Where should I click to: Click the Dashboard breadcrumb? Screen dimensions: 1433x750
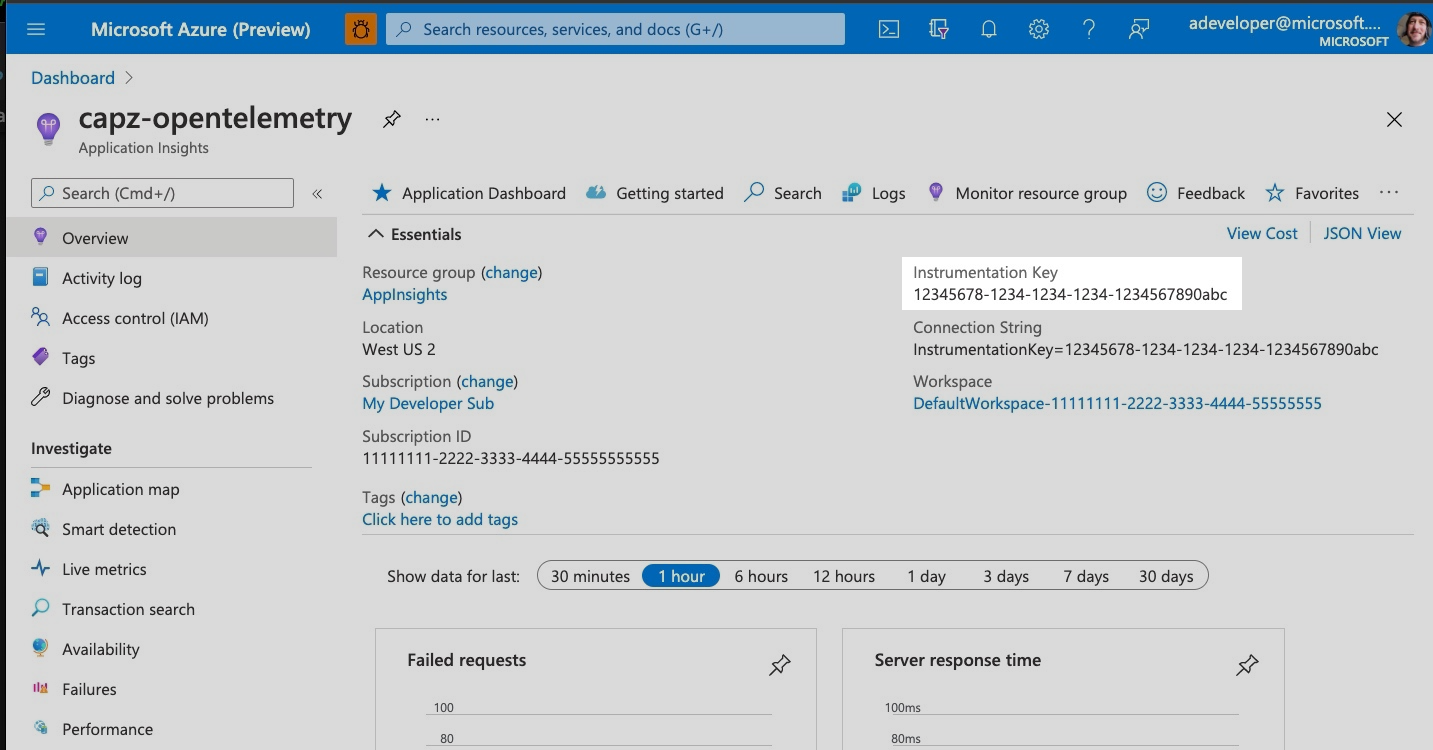(73, 78)
